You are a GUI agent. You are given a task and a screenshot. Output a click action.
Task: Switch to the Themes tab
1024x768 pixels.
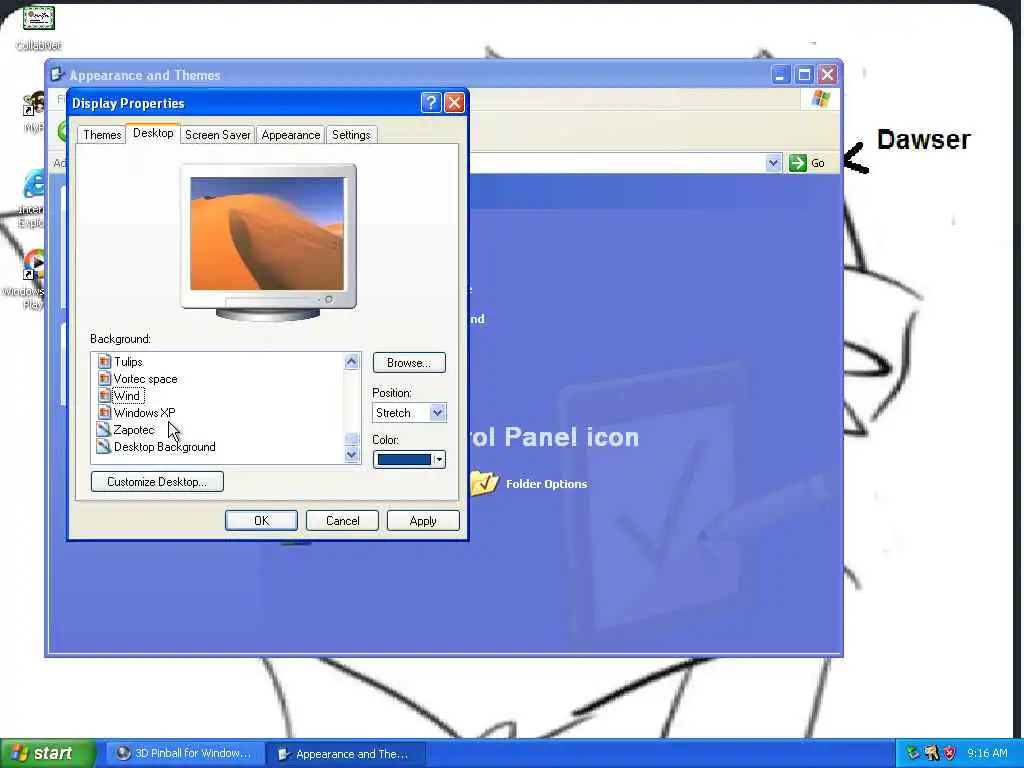pyautogui.click(x=102, y=135)
